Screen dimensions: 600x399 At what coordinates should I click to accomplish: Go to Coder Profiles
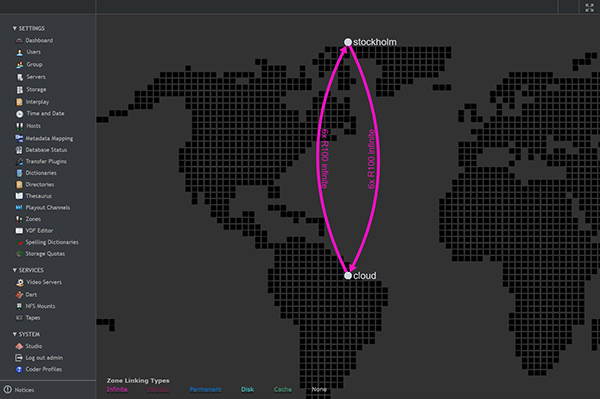click(x=44, y=370)
